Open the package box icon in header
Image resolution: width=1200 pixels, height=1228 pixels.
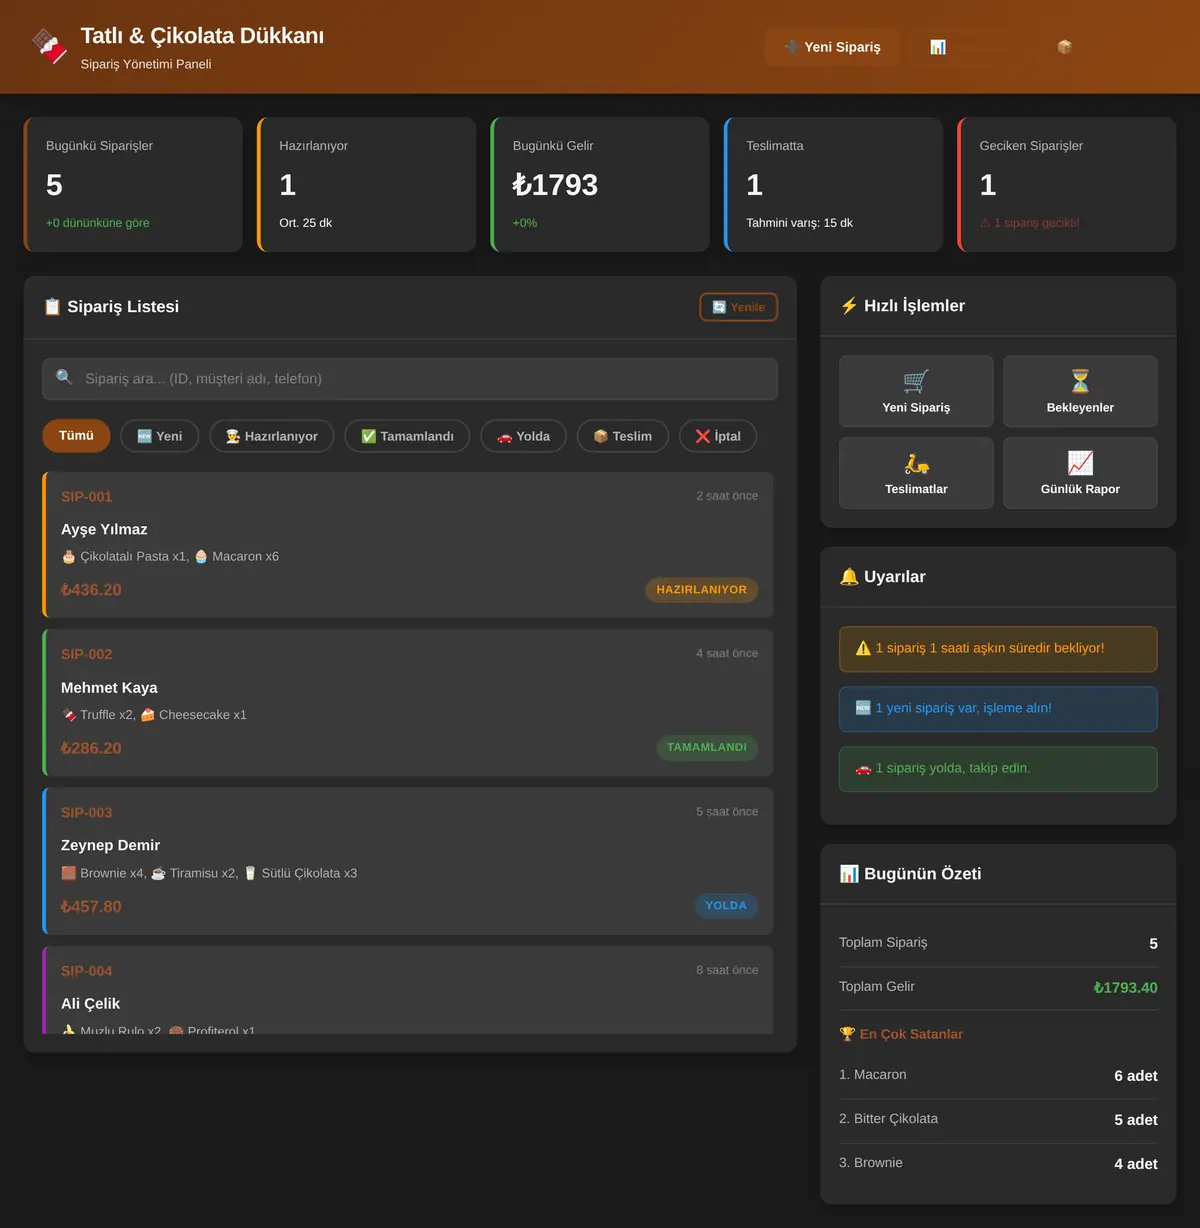(x=1064, y=47)
